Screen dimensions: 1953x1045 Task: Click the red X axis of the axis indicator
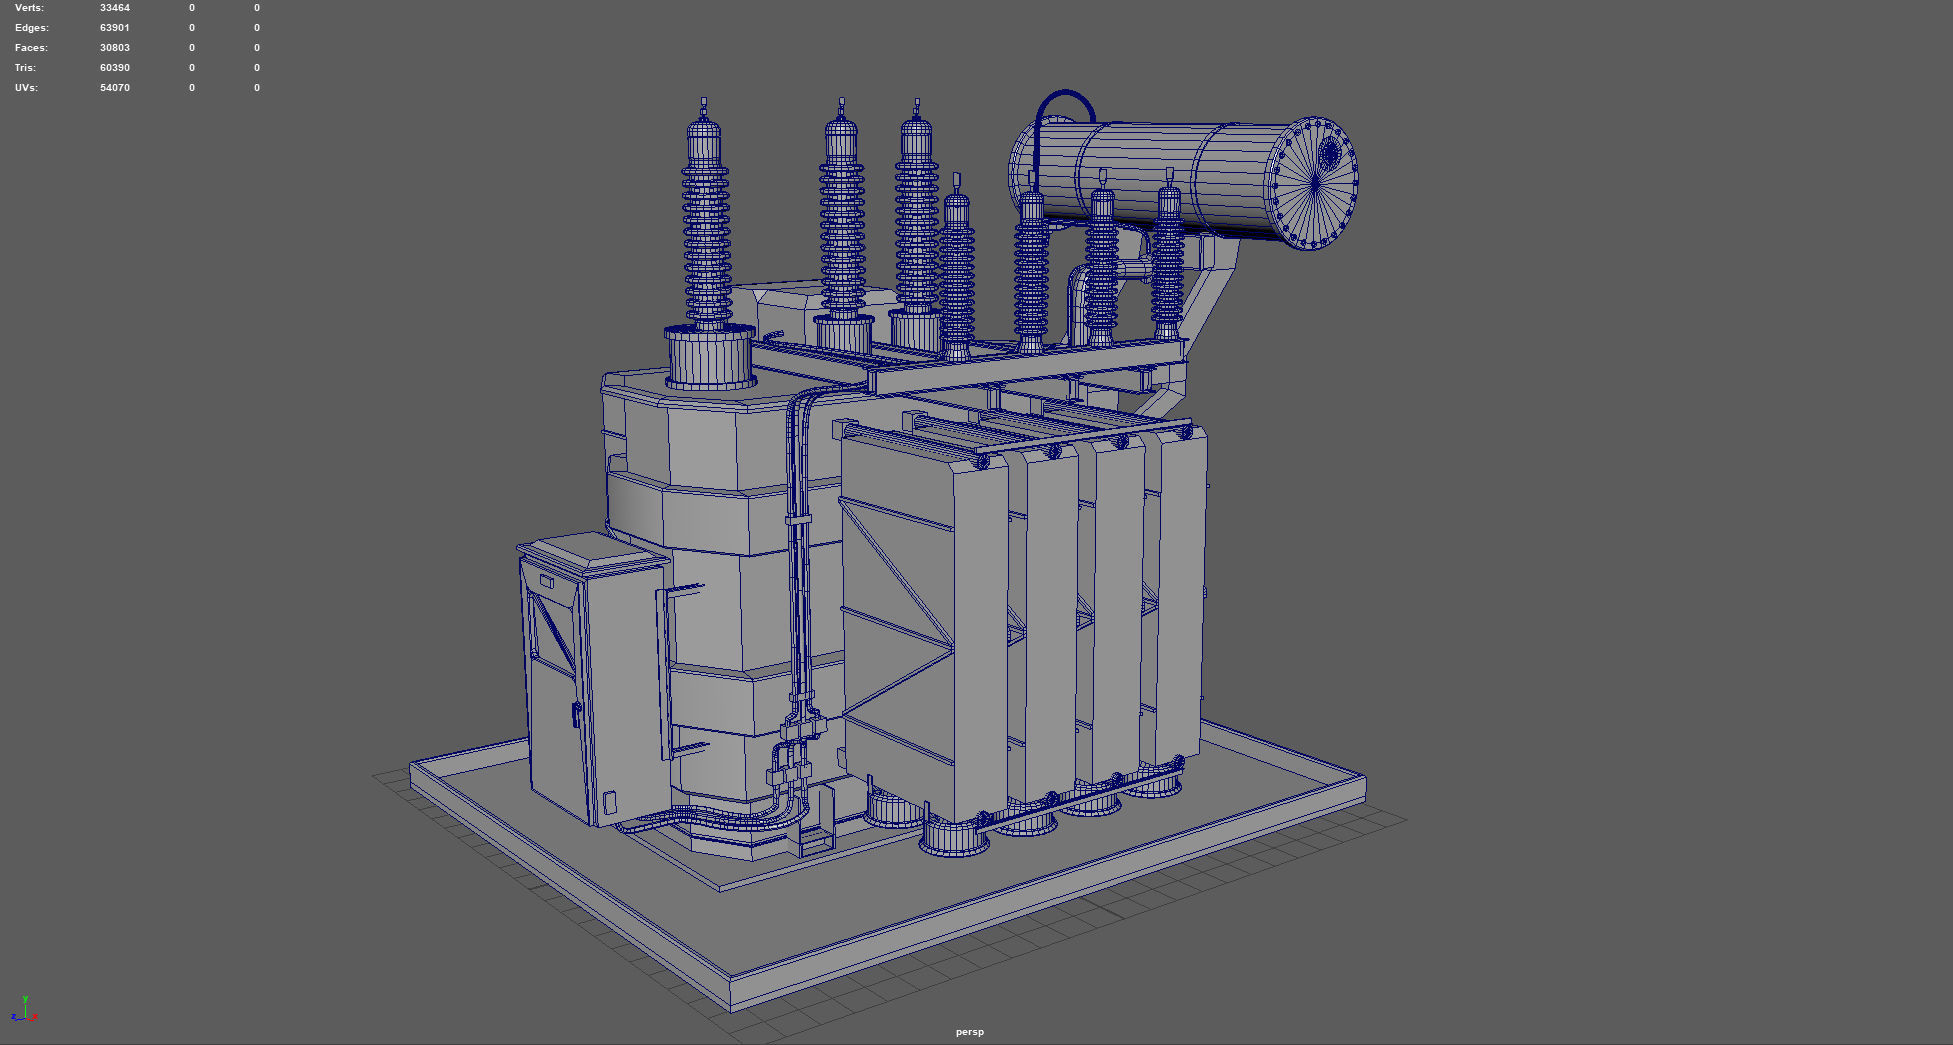35,1017
